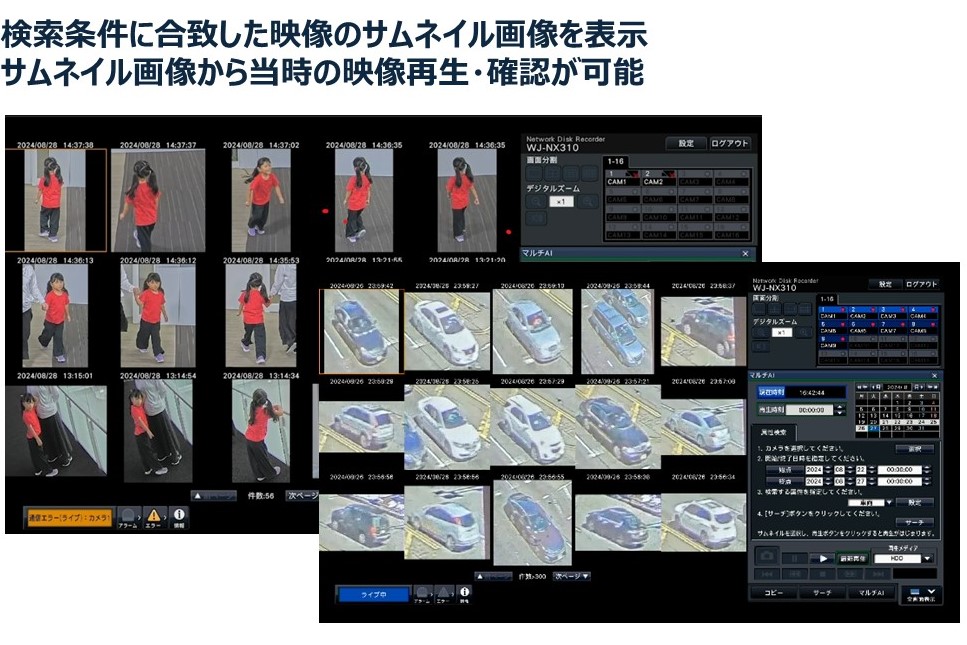The image size is (967, 645).
Task: Start playback with the play button
Action: [822, 558]
